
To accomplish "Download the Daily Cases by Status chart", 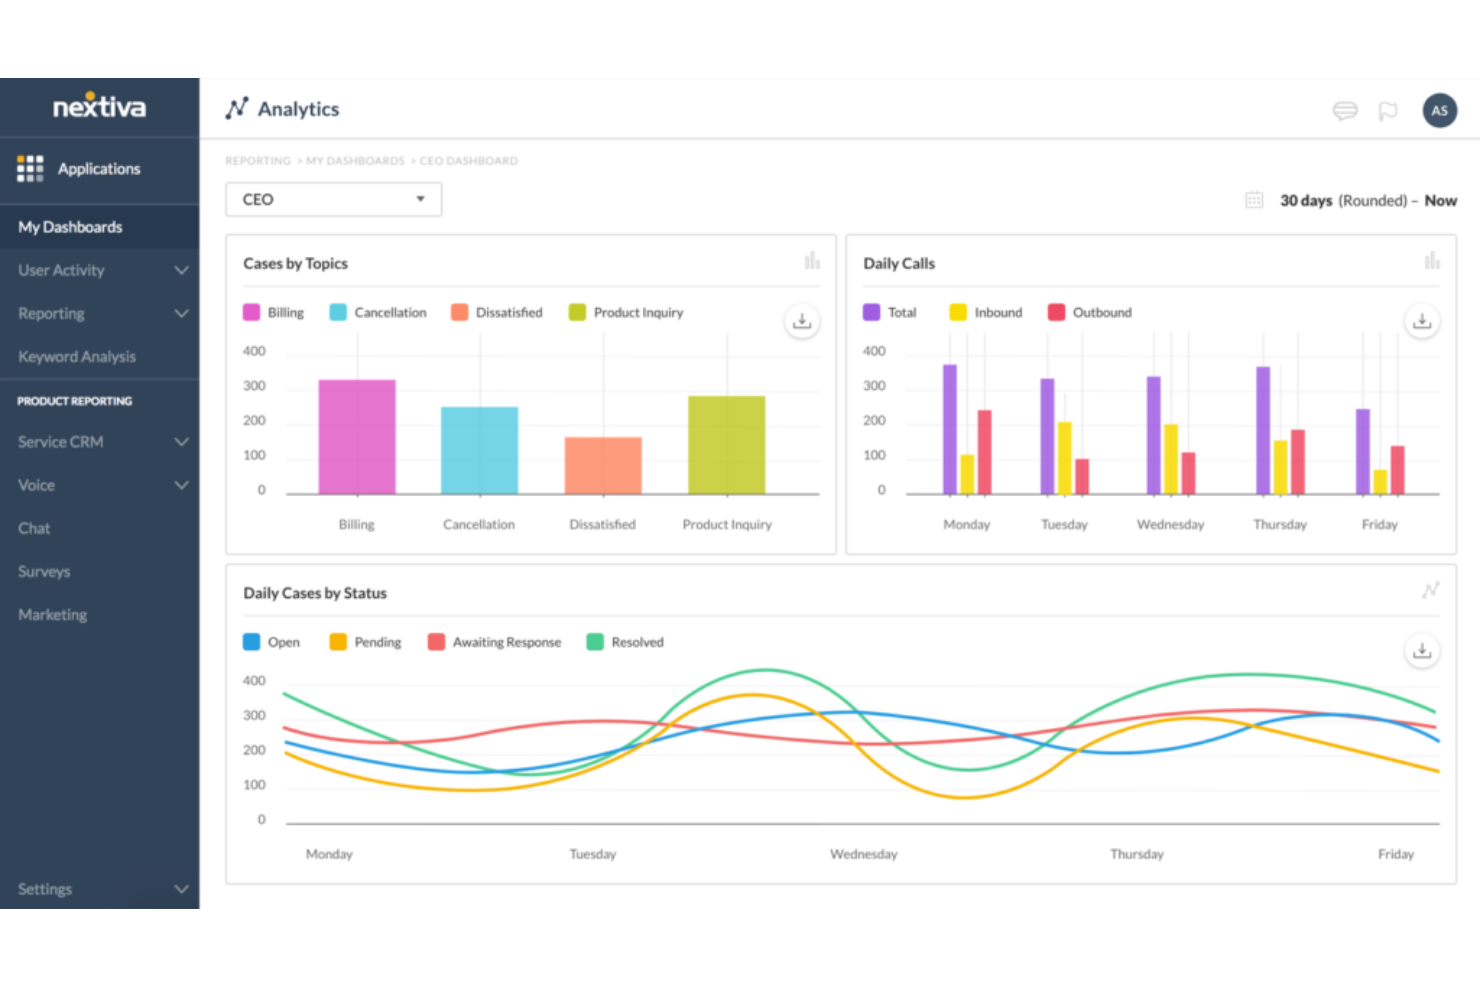I will point(1421,651).
